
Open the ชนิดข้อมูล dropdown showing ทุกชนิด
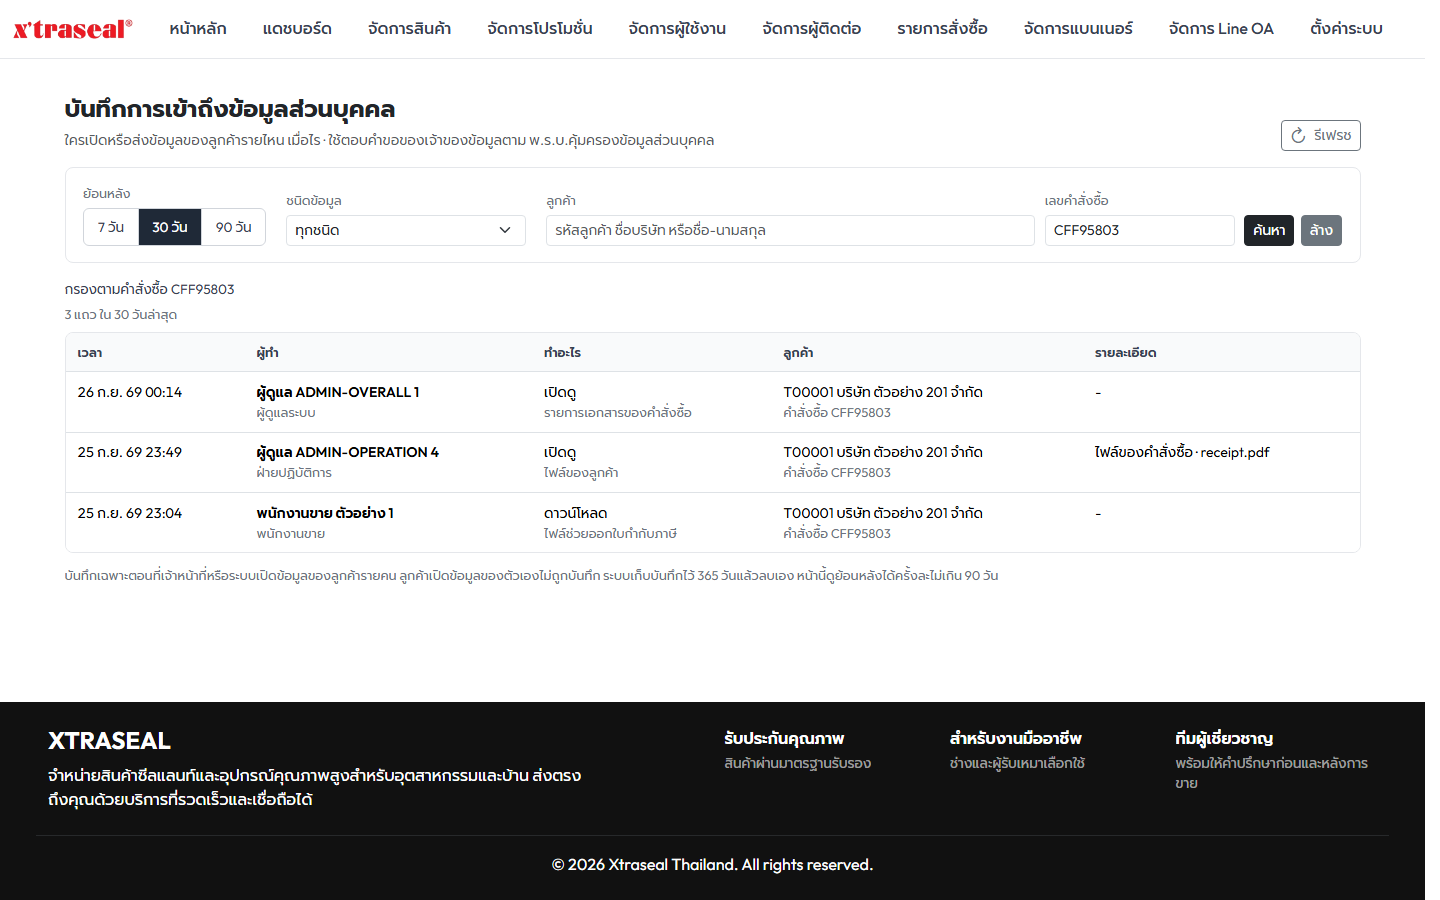click(406, 230)
